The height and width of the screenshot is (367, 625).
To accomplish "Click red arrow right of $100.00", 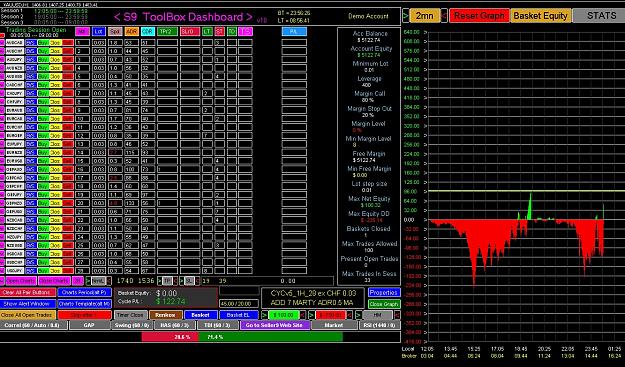I will [303, 315].
